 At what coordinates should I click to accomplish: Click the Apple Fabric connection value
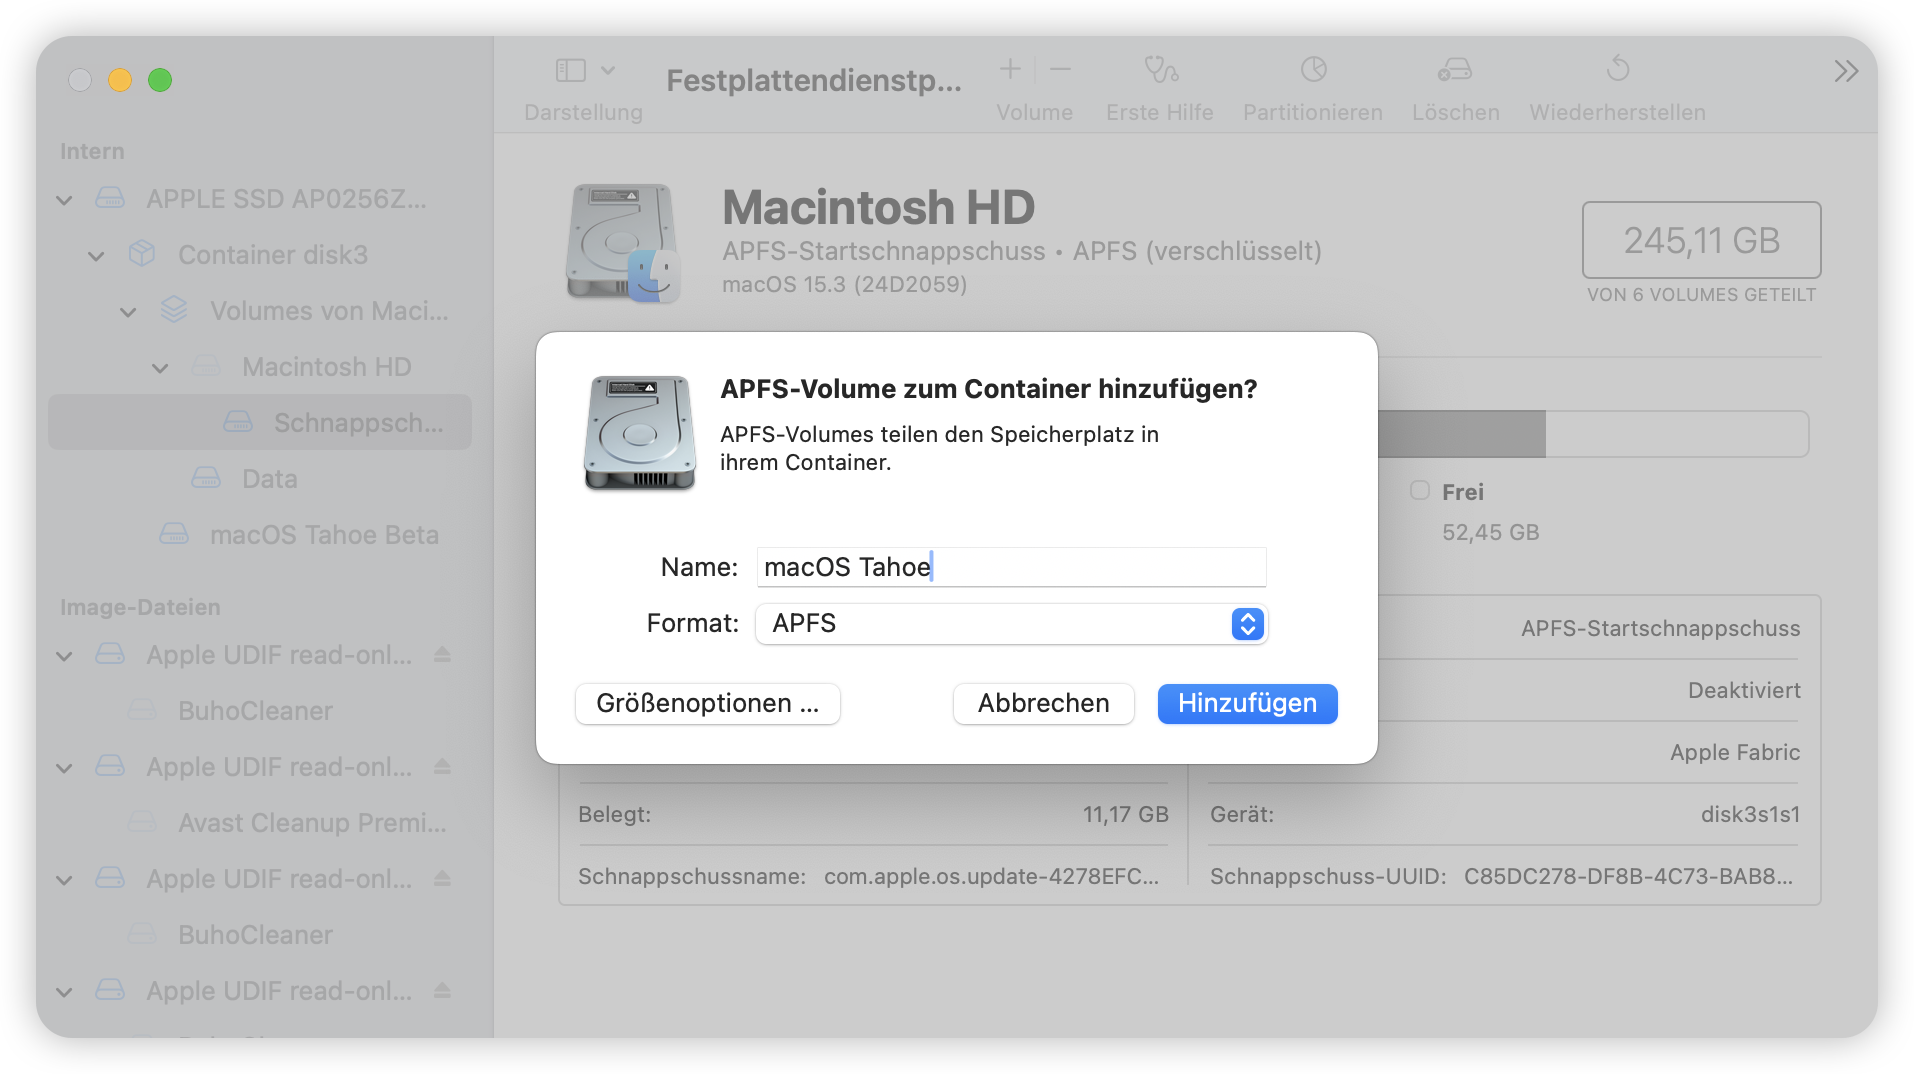[x=1735, y=752]
